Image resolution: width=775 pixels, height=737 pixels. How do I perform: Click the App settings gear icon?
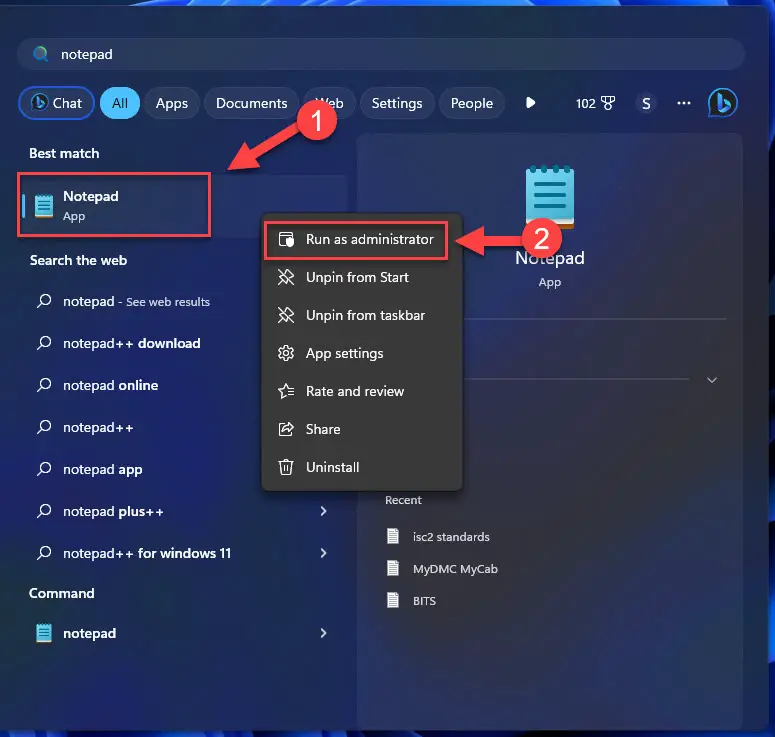pyautogui.click(x=286, y=353)
